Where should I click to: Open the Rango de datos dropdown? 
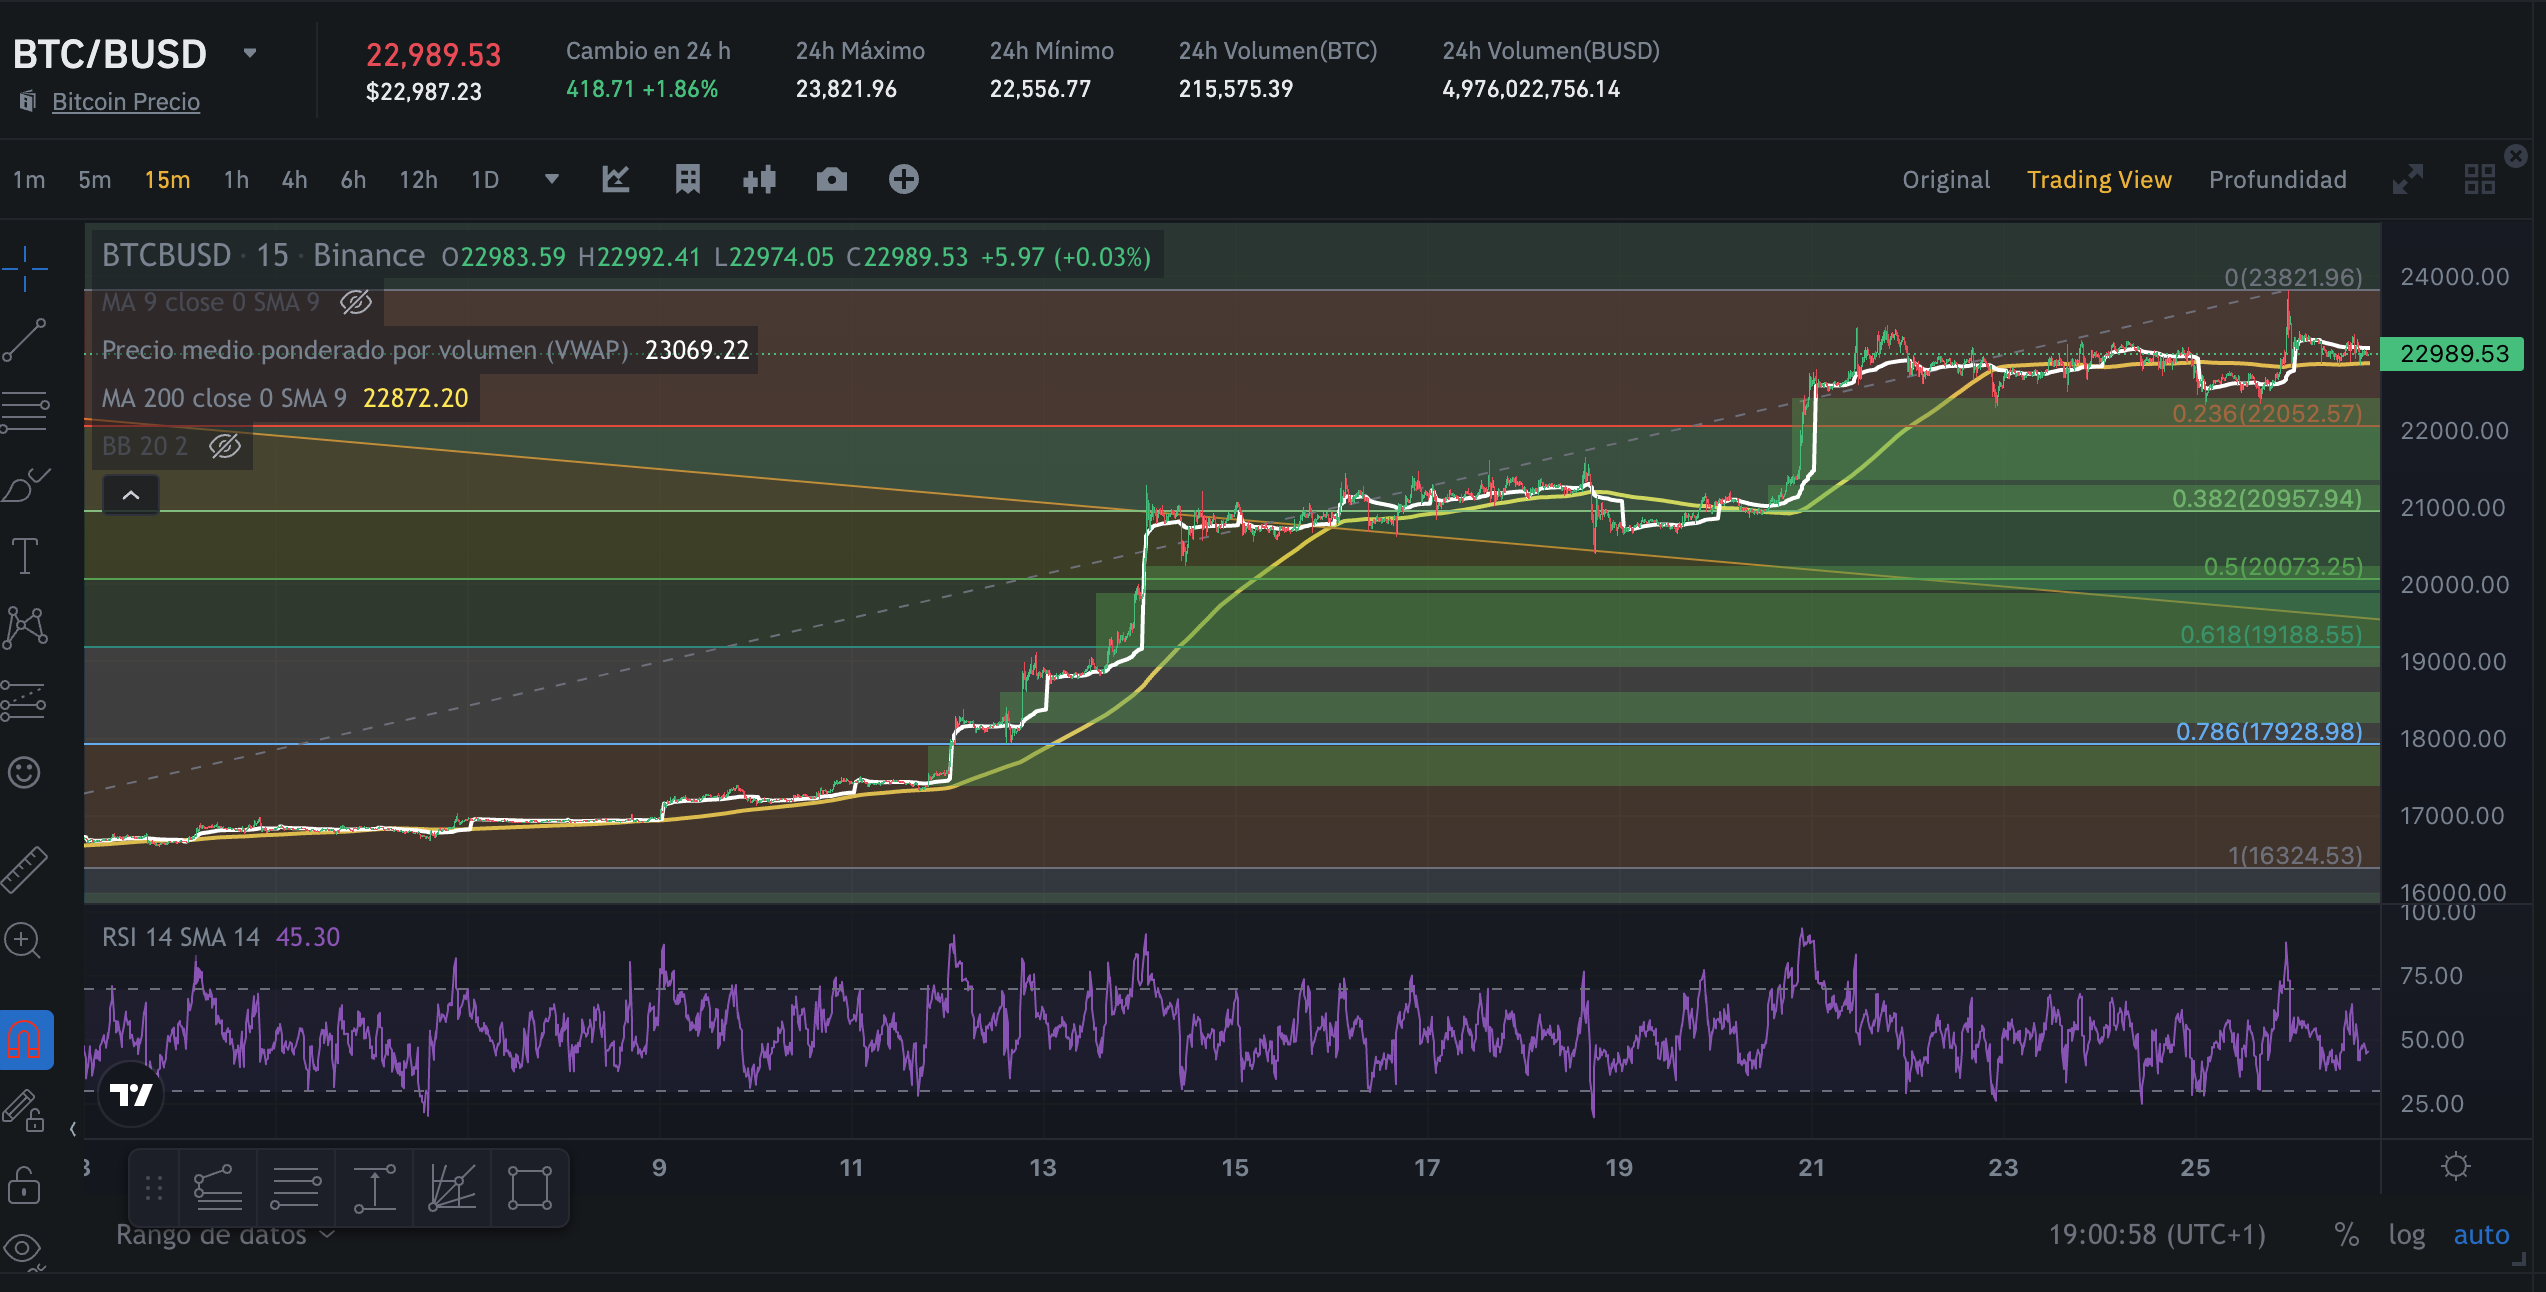tap(225, 1235)
